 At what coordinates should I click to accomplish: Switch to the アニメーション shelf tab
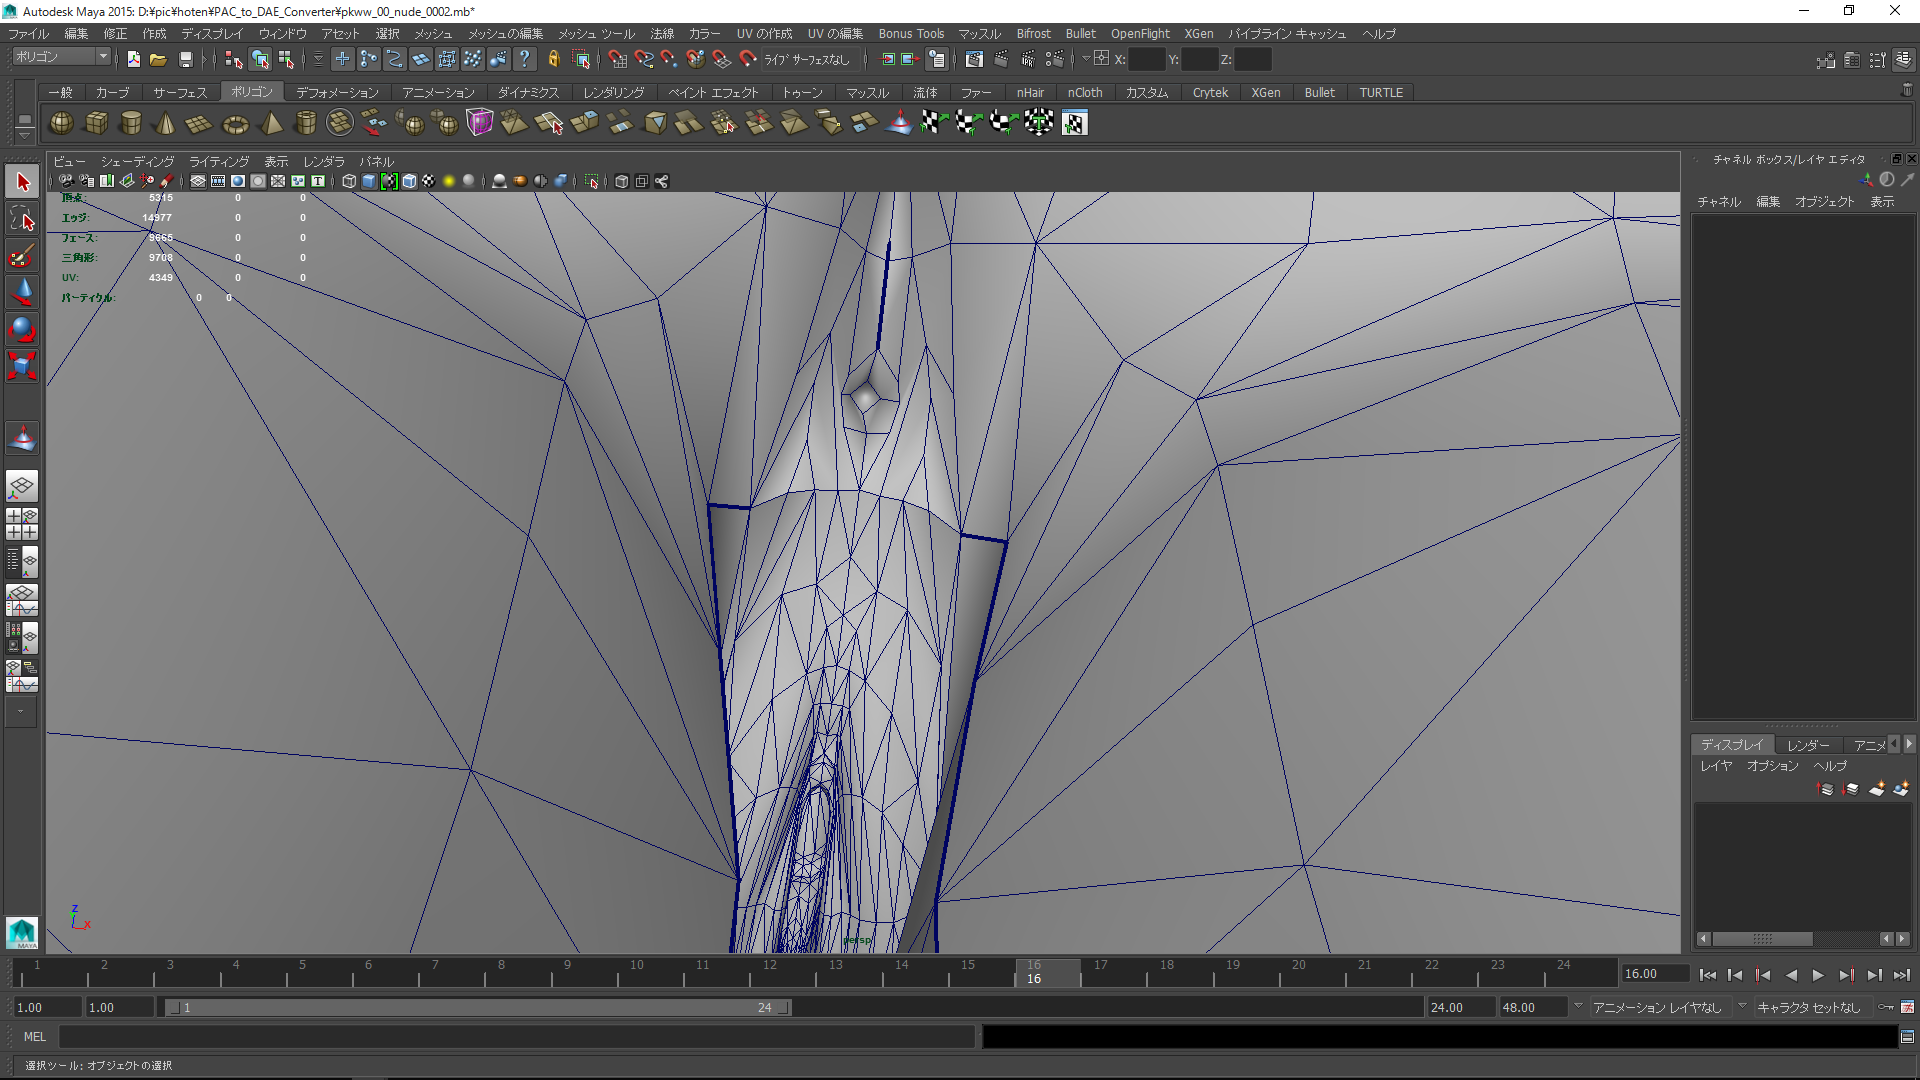click(437, 92)
